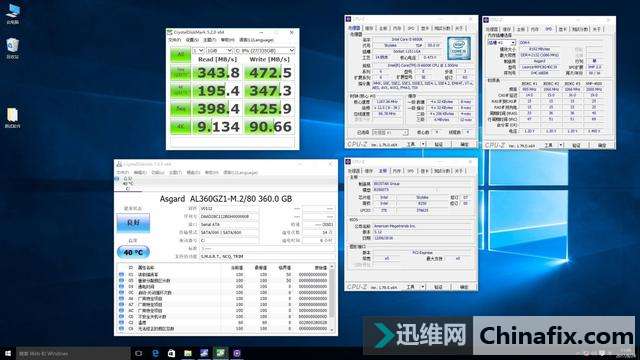Image resolution: width=640 pixels, height=360 pixels.
Task: Open 工具 dropdown arrow in the CPU-Z mainboard window
Action: pyautogui.click(x=423, y=287)
